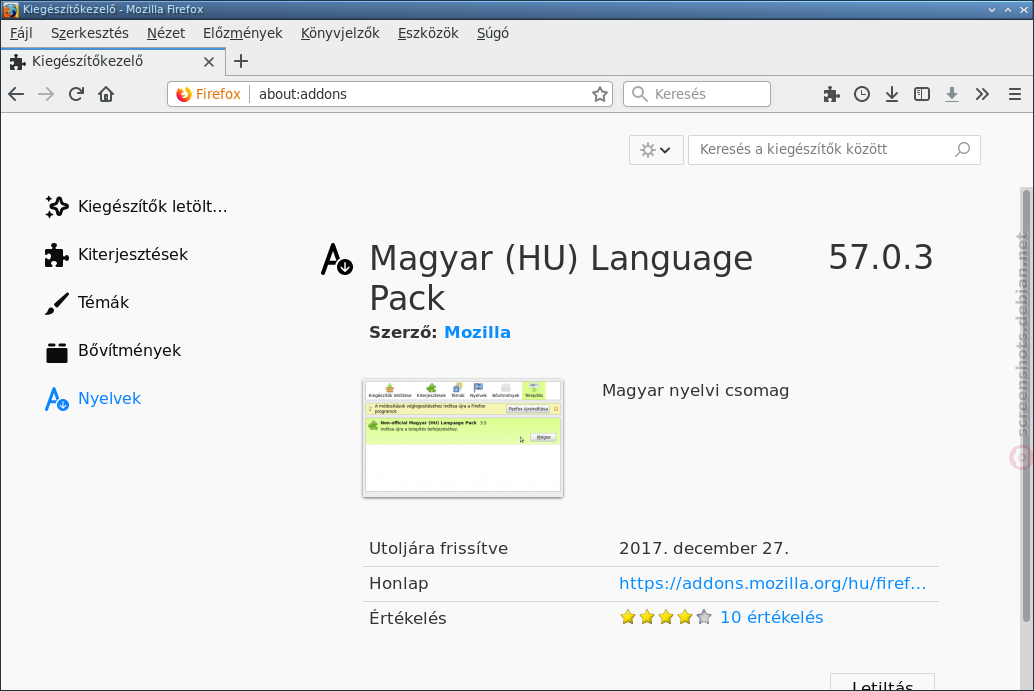Click the forward navigation arrow
Screen dimensions: 1034x691
tap(46, 94)
